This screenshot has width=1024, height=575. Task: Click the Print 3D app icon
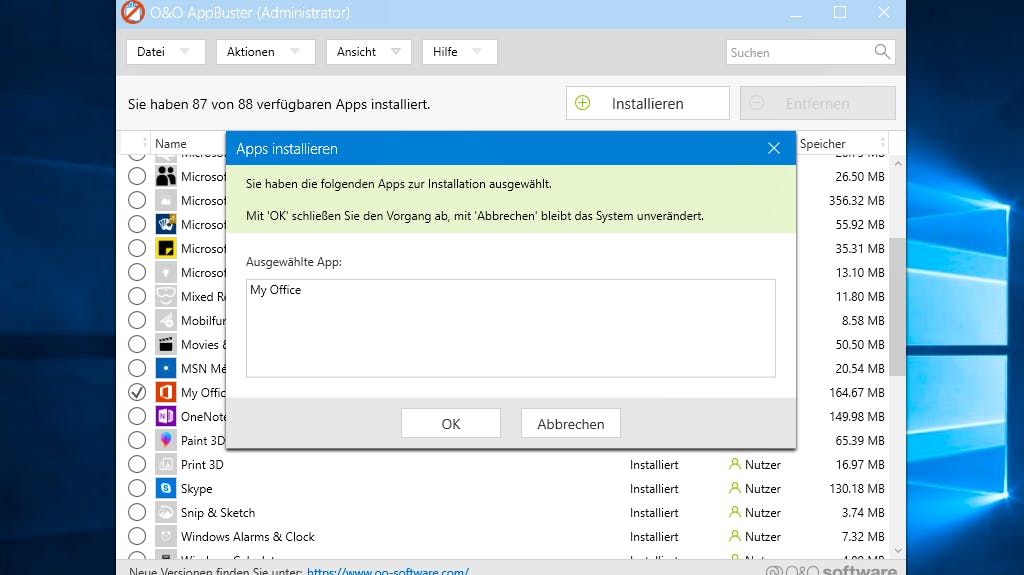tap(166, 465)
